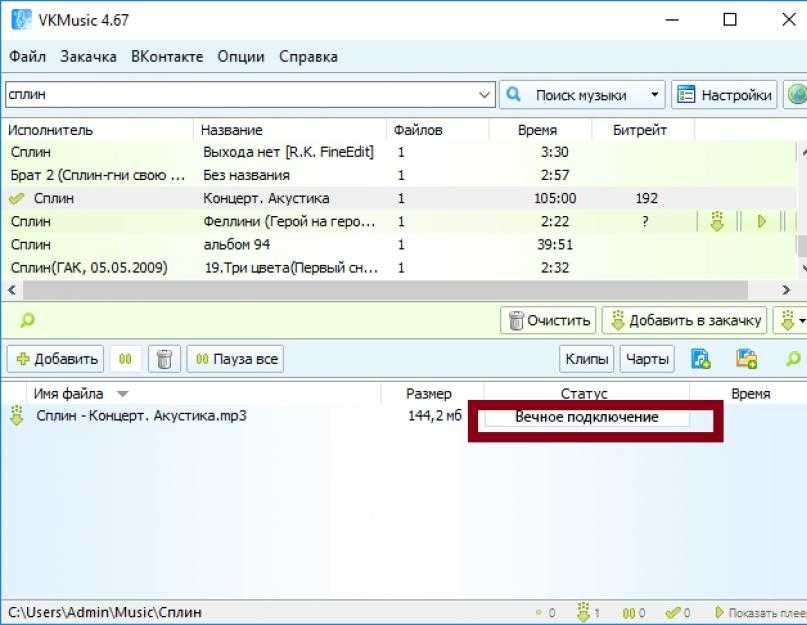Click the folder-add icon in downloads toolbar
The height and width of the screenshot is (625, 807).
[747, 359]
